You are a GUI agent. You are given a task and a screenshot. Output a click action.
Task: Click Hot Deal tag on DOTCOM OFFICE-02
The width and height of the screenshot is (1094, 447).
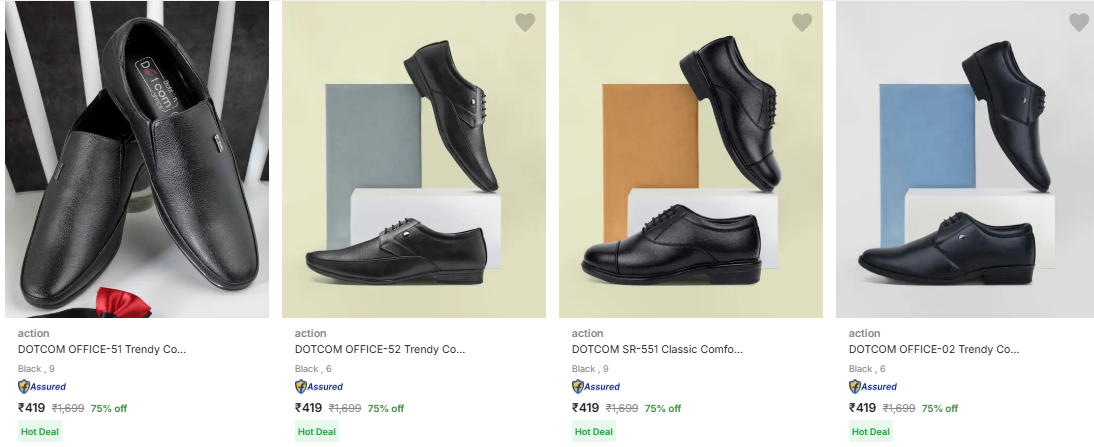point(871,432)
